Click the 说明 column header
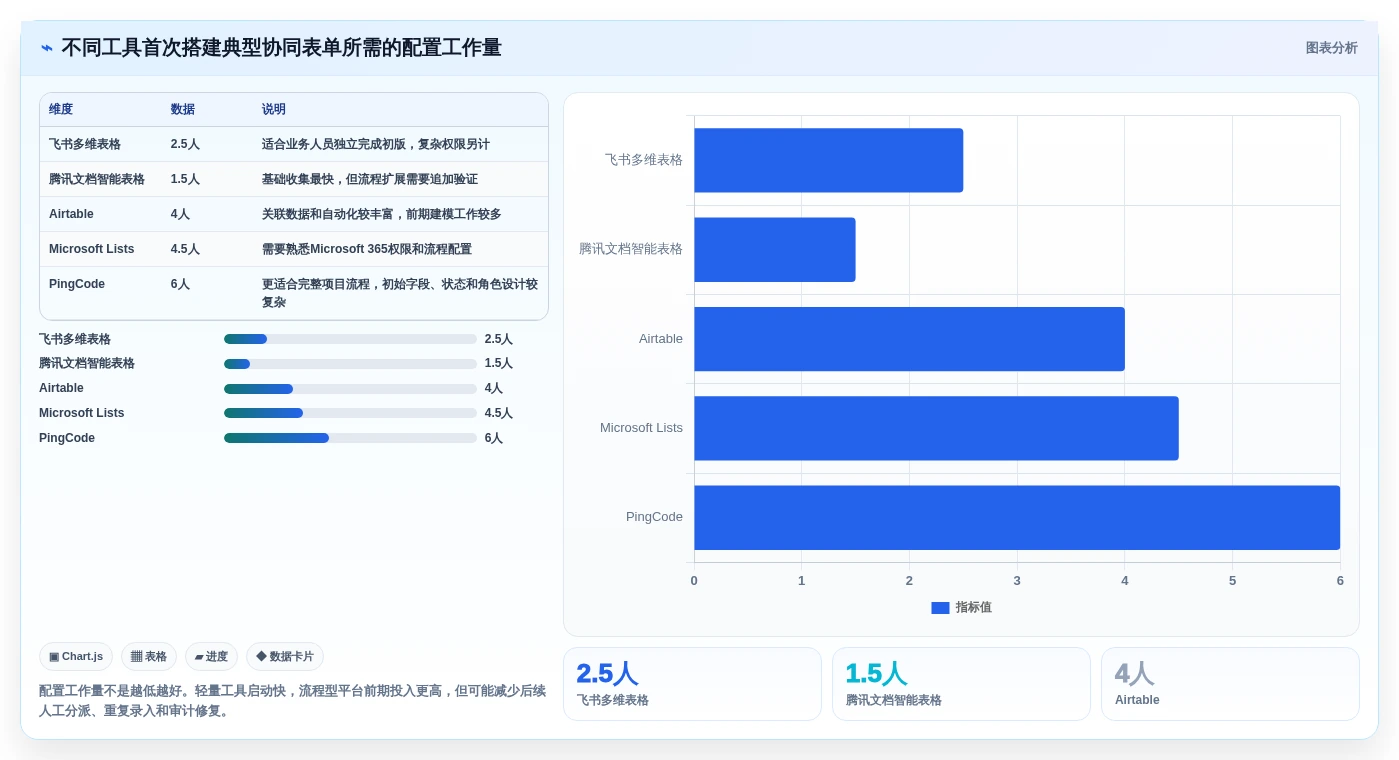Image resolution: width=1399 pixels, height=760 pixels. click(x=274, y=109)
